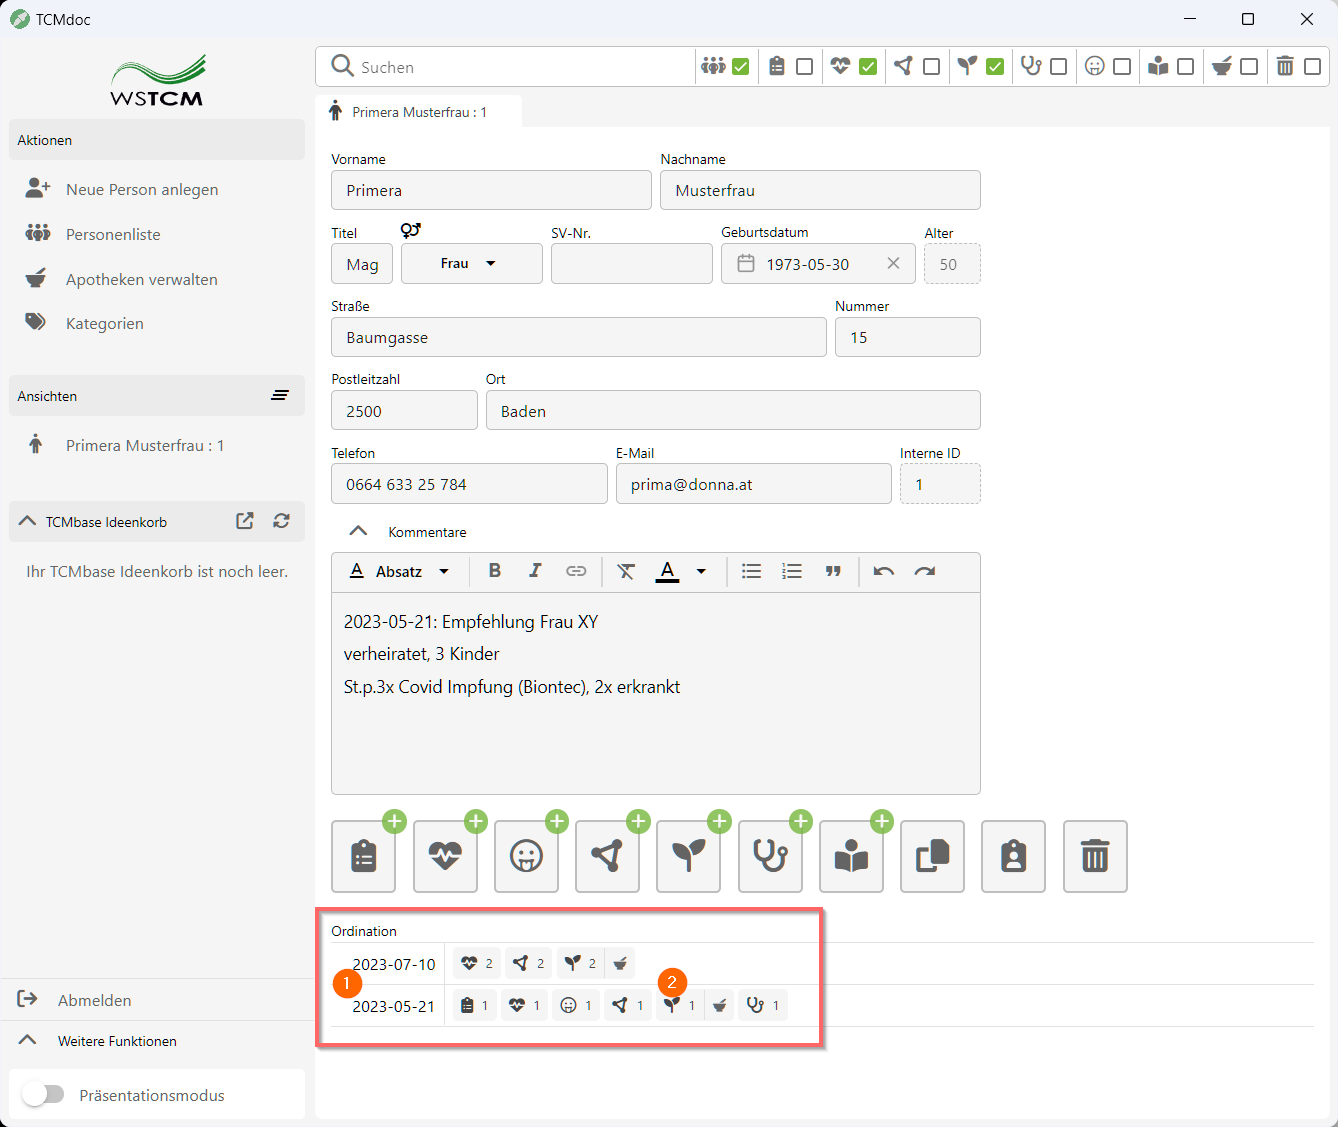Click the stethoscope icon button
Screen dimensions: 1338x1127
tap(770, 857)
